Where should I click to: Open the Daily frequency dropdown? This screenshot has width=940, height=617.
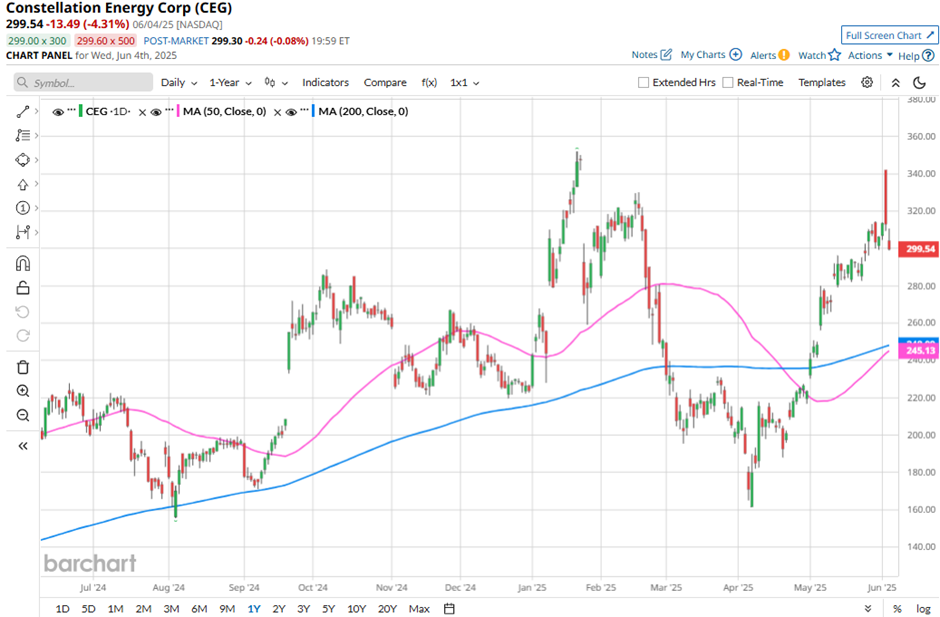click(178, 83)
